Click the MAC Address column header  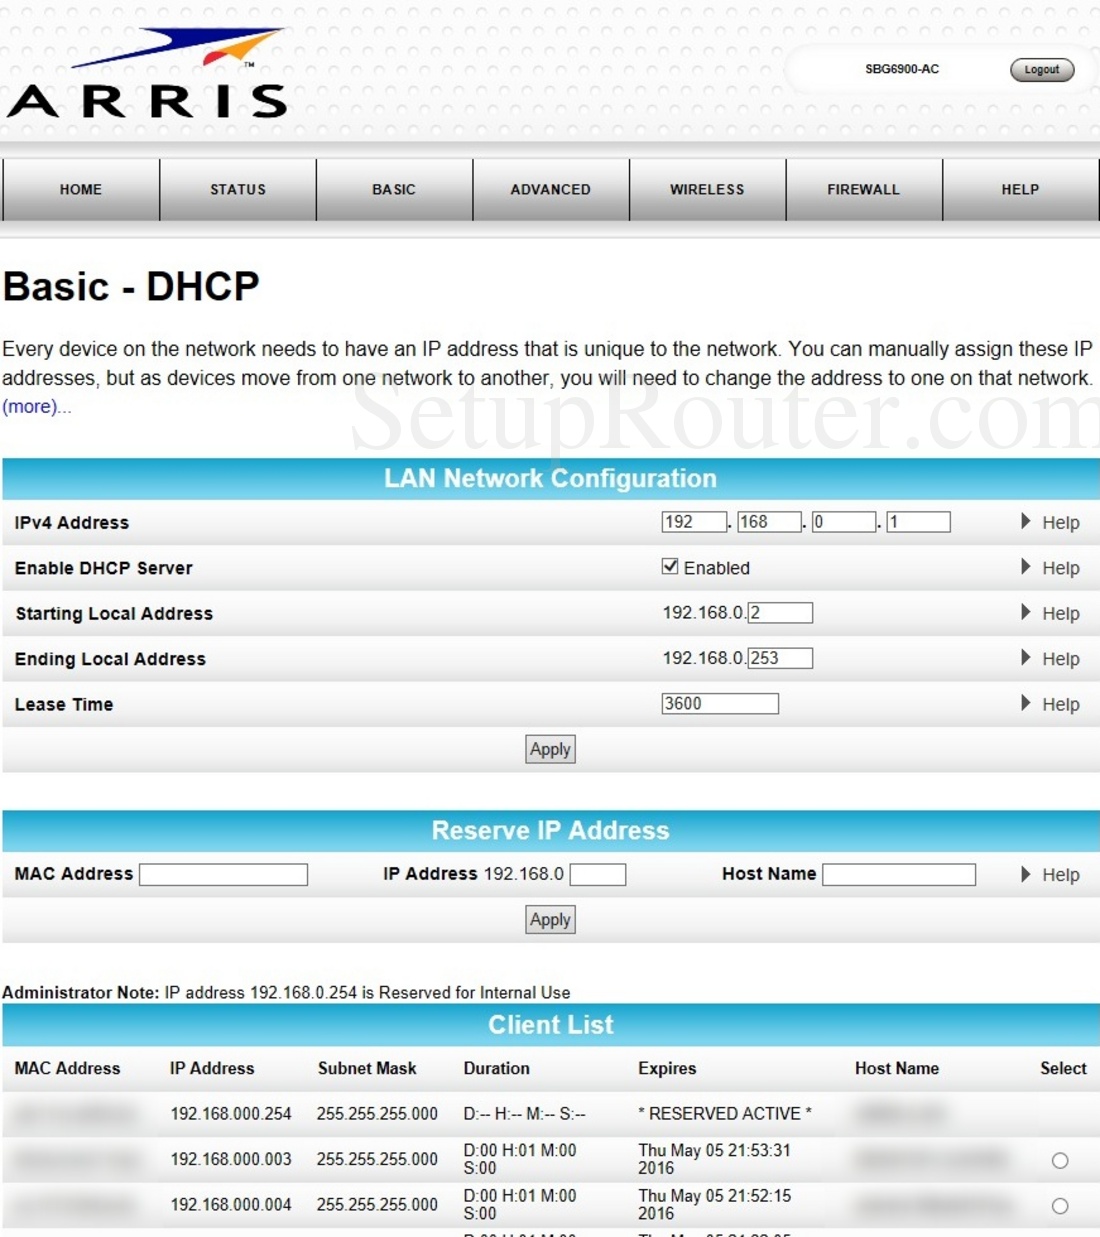tap(67, 1068)
